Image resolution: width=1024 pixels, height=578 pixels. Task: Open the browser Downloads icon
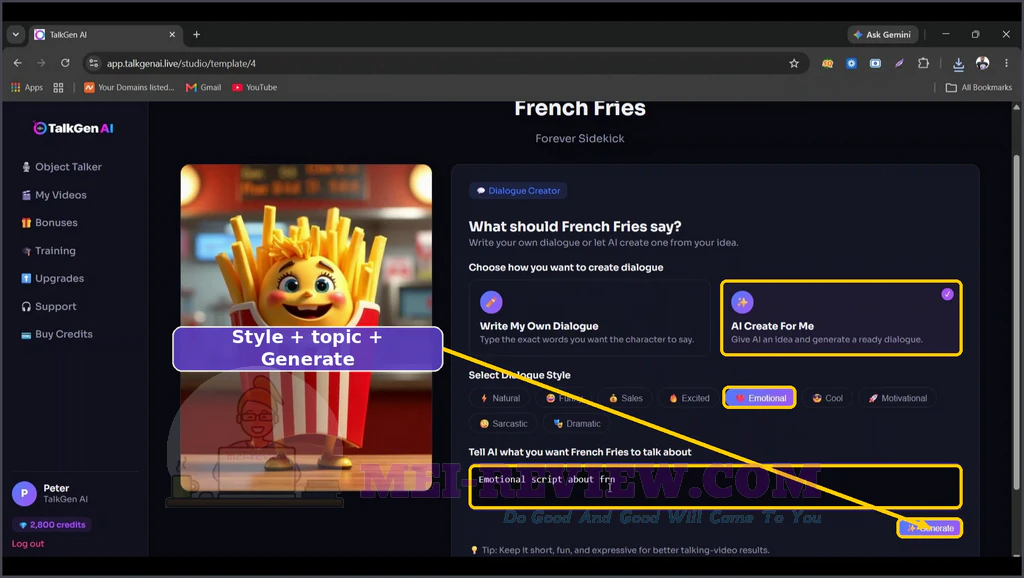tap(958, 63)
